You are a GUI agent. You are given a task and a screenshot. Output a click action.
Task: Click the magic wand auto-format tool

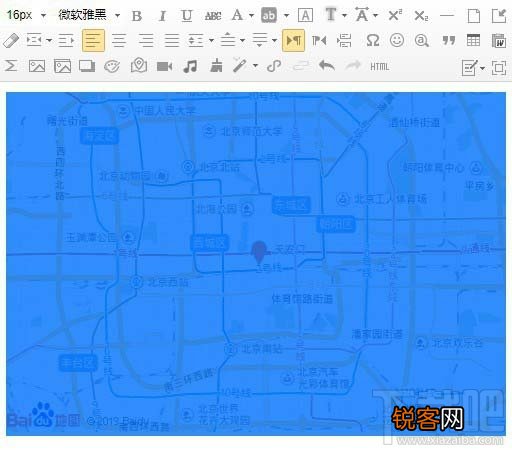(x=240, y=65)
